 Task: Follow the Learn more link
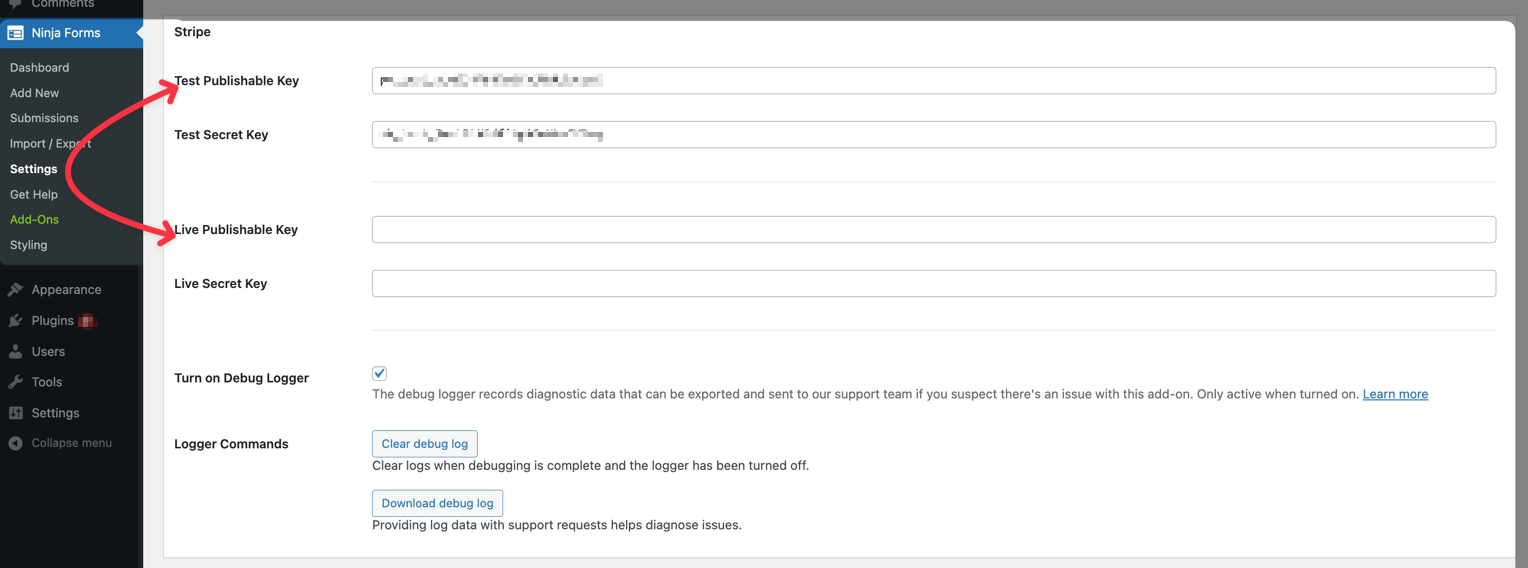tap(1395, 394)
